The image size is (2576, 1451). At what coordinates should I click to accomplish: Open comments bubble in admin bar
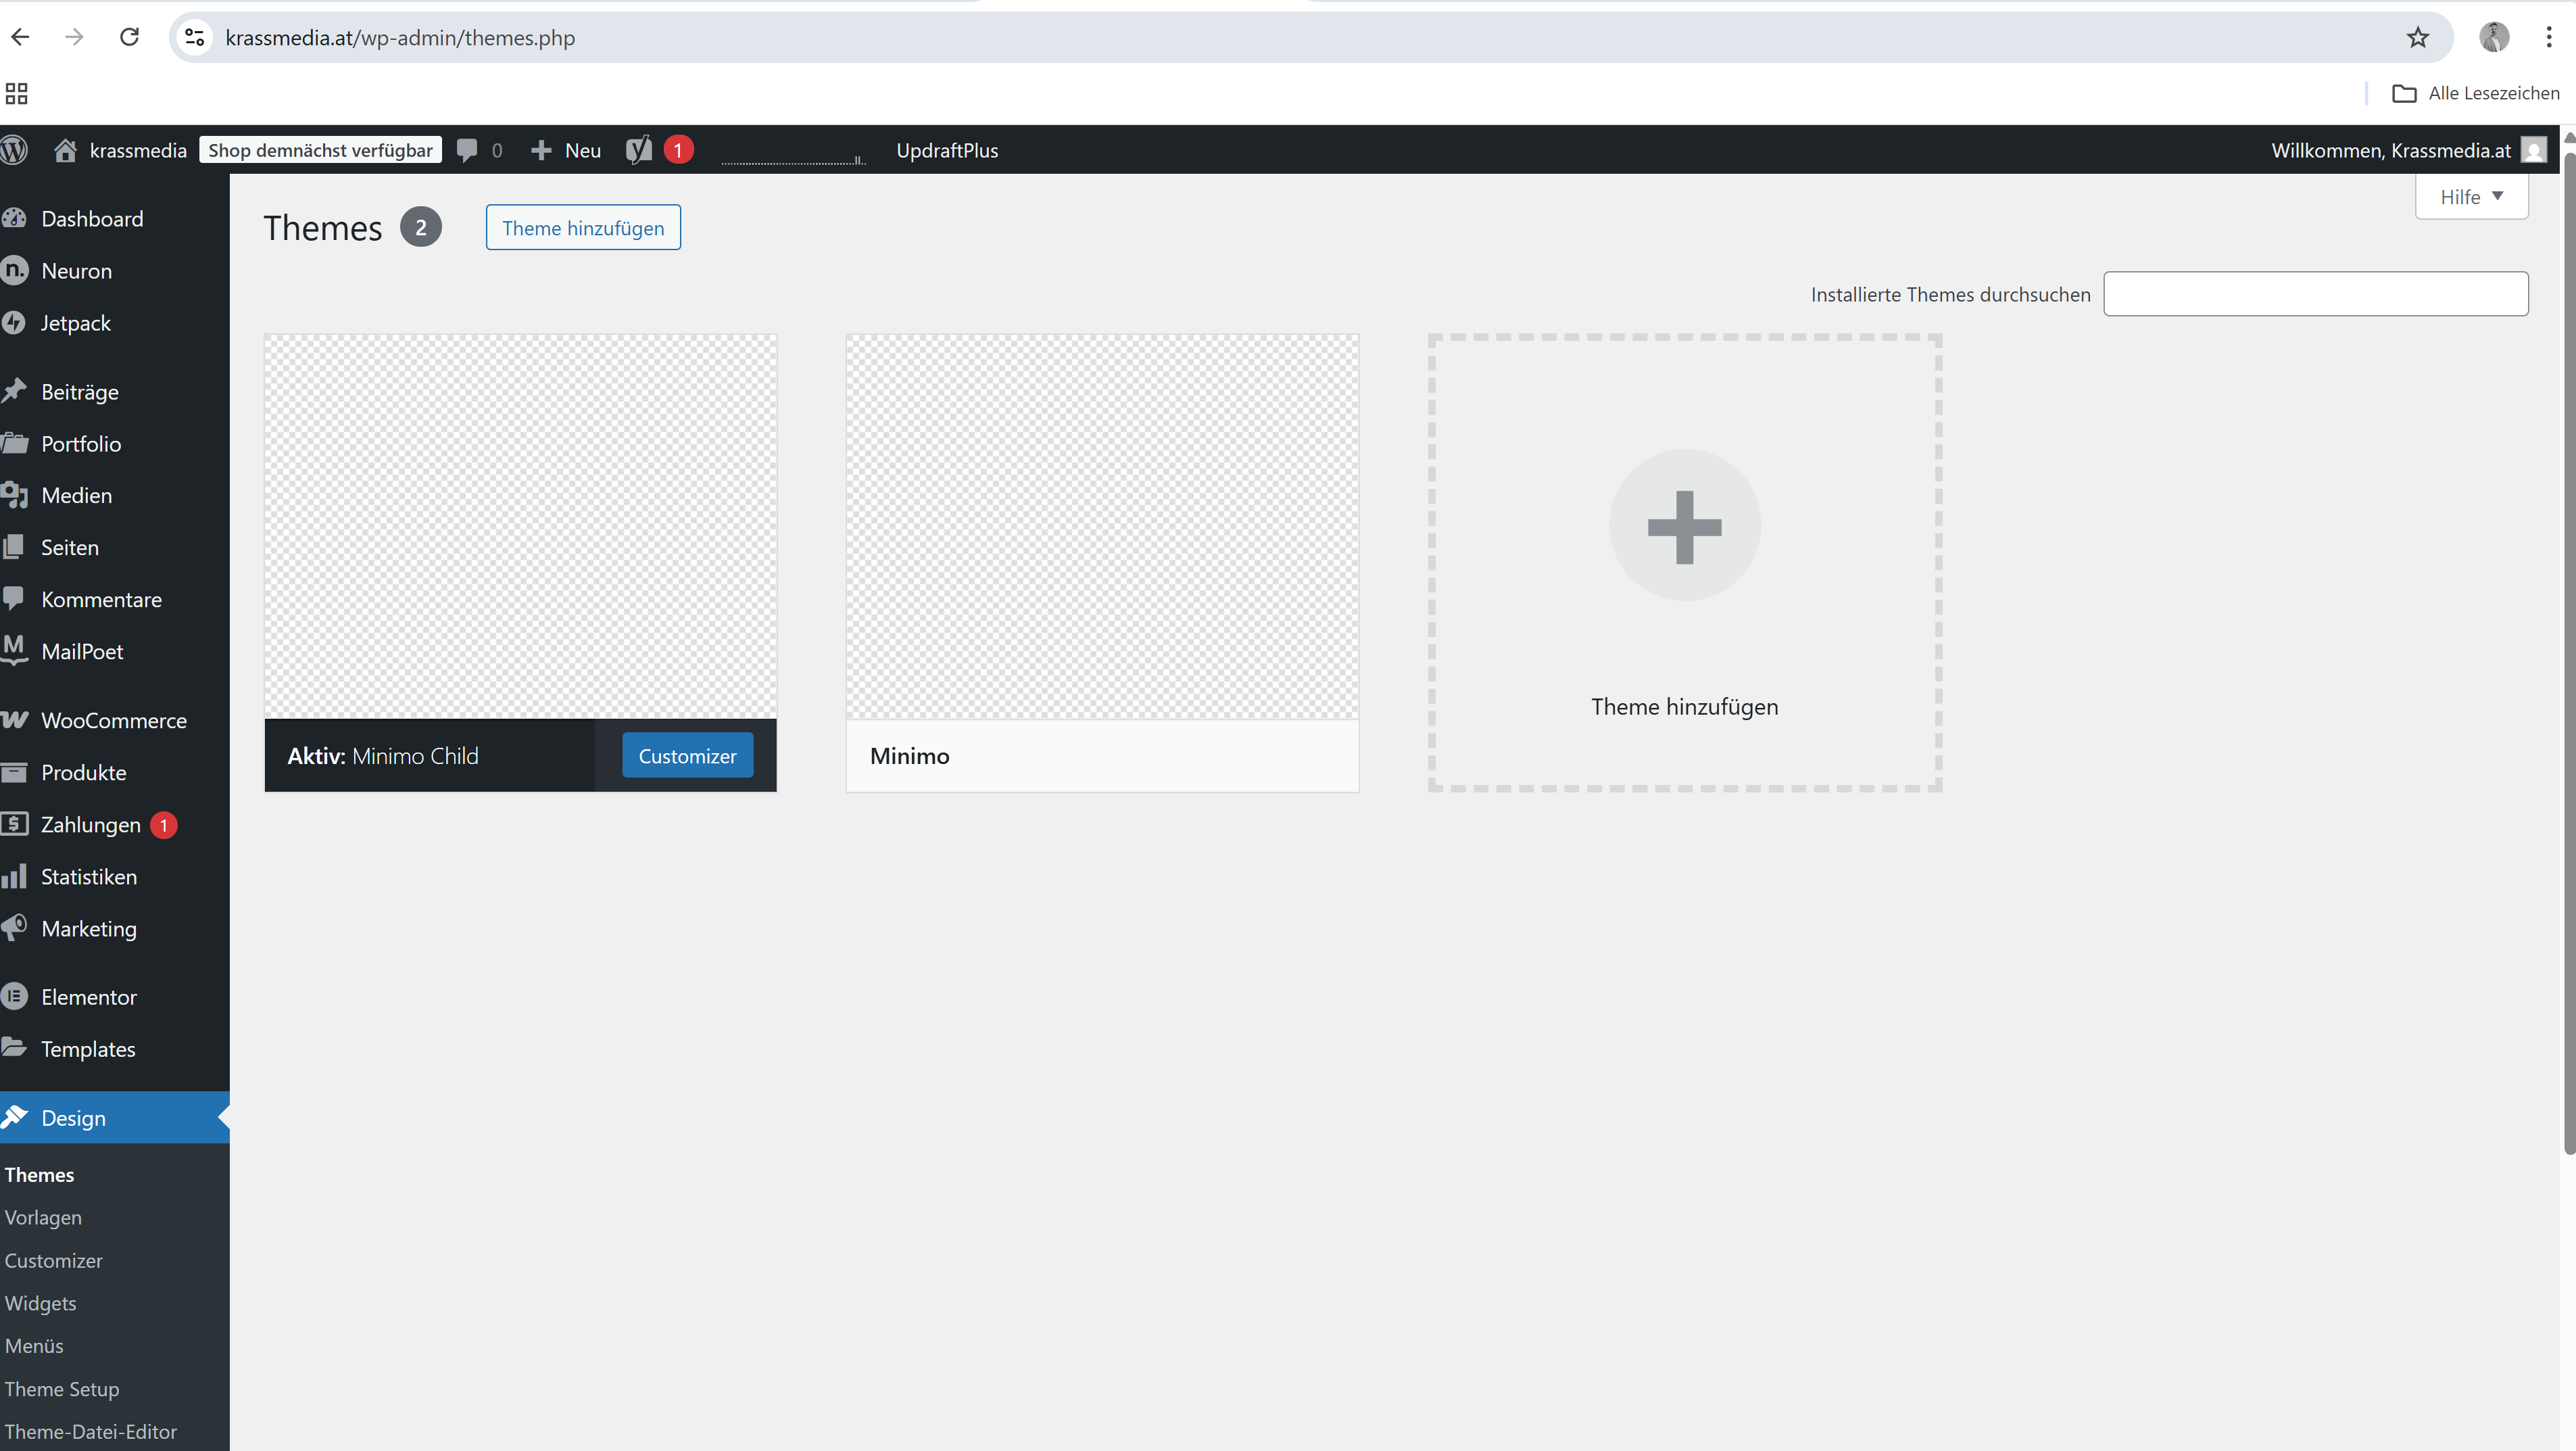click(466, 150)
